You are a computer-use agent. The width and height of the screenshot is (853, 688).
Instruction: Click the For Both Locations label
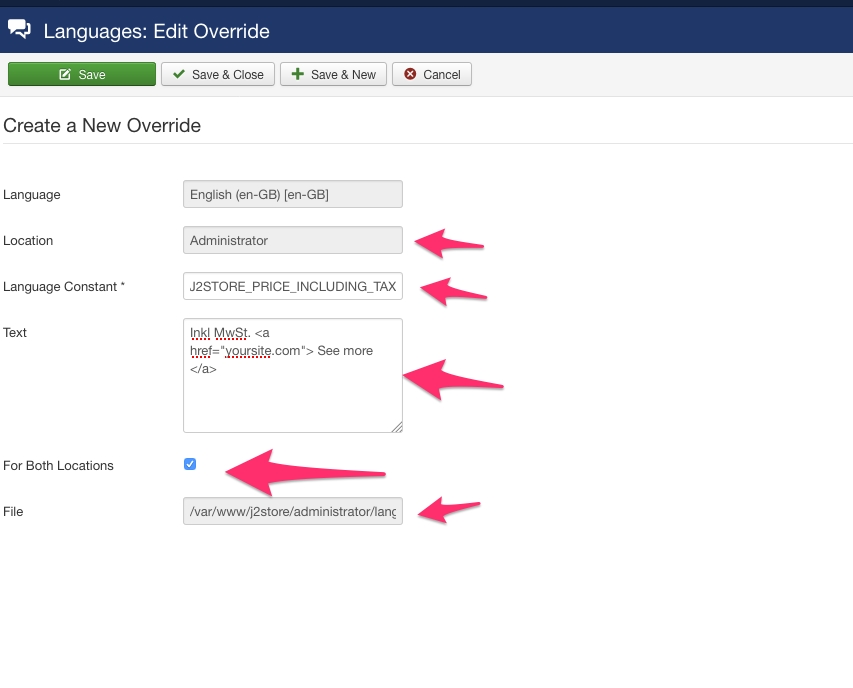58,466
